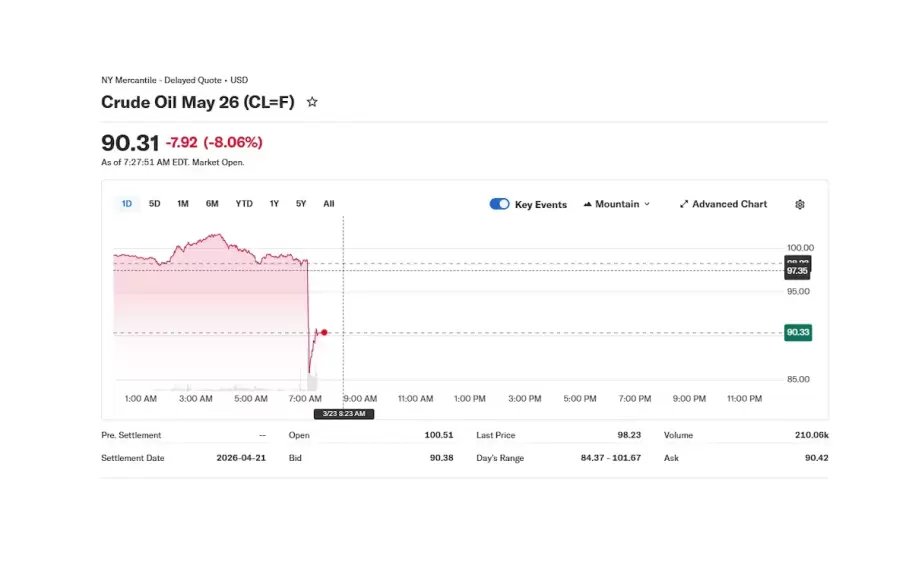Click the As of 7:27:51 AM EDT timestamp
This screenshot has height=562, width=912.
(x=173, y=162)
